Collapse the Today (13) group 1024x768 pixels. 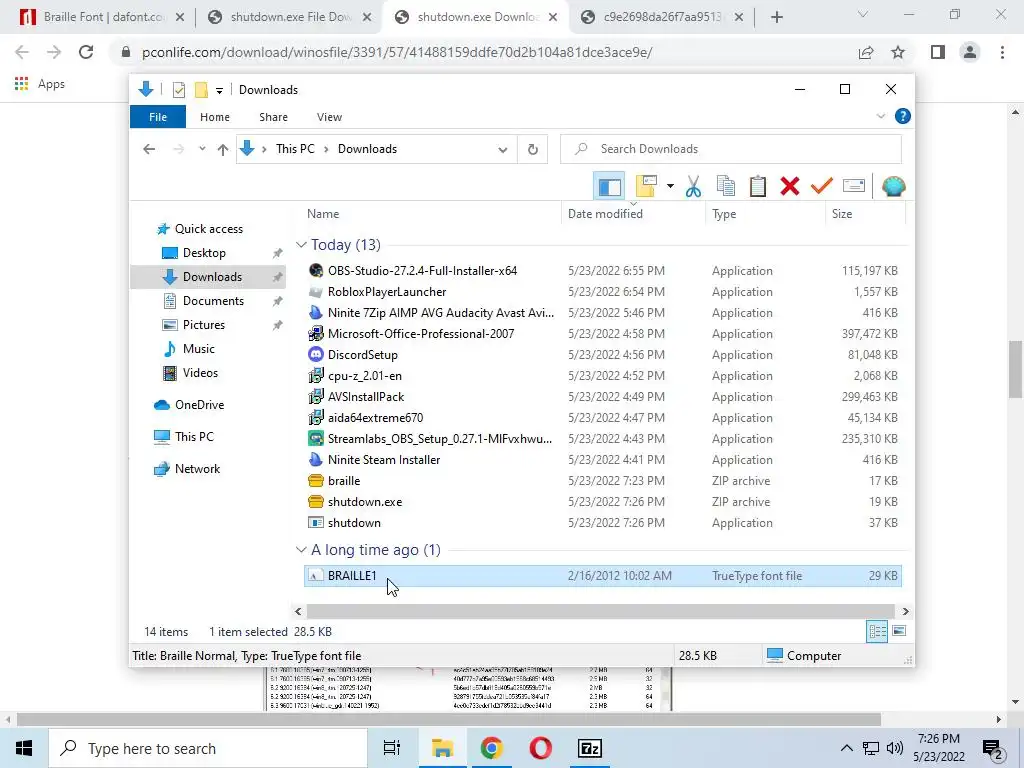tap(301, 245)
